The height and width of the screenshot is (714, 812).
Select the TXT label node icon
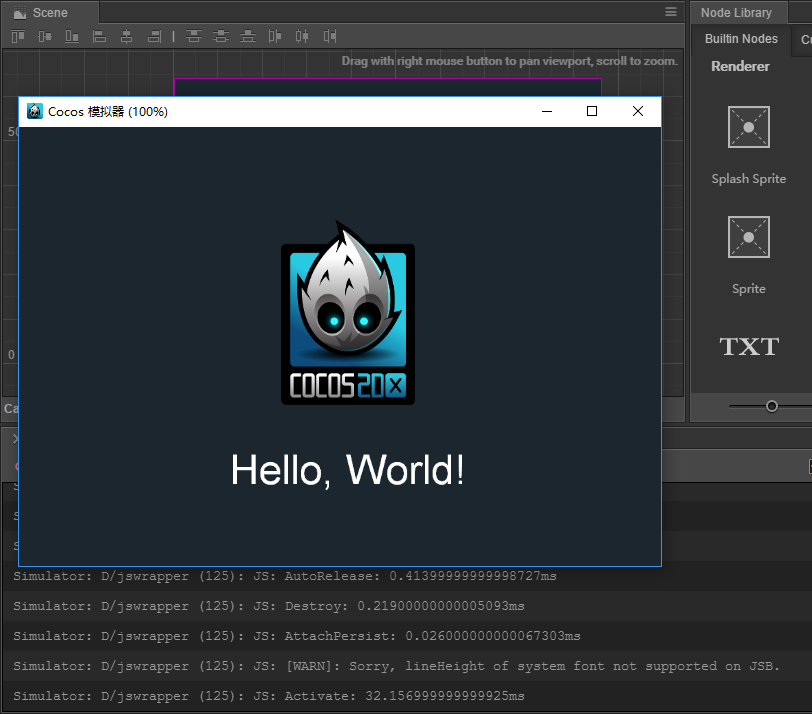pos(749,346)
